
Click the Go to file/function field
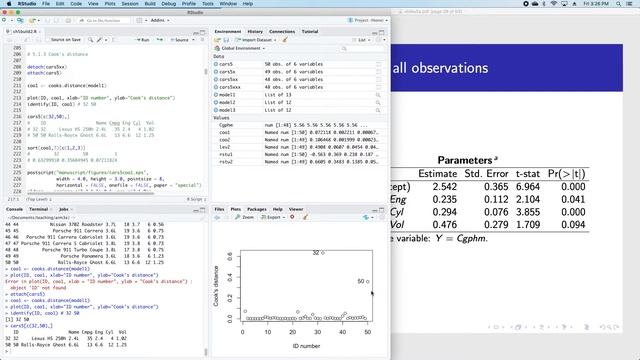[105, 20]
